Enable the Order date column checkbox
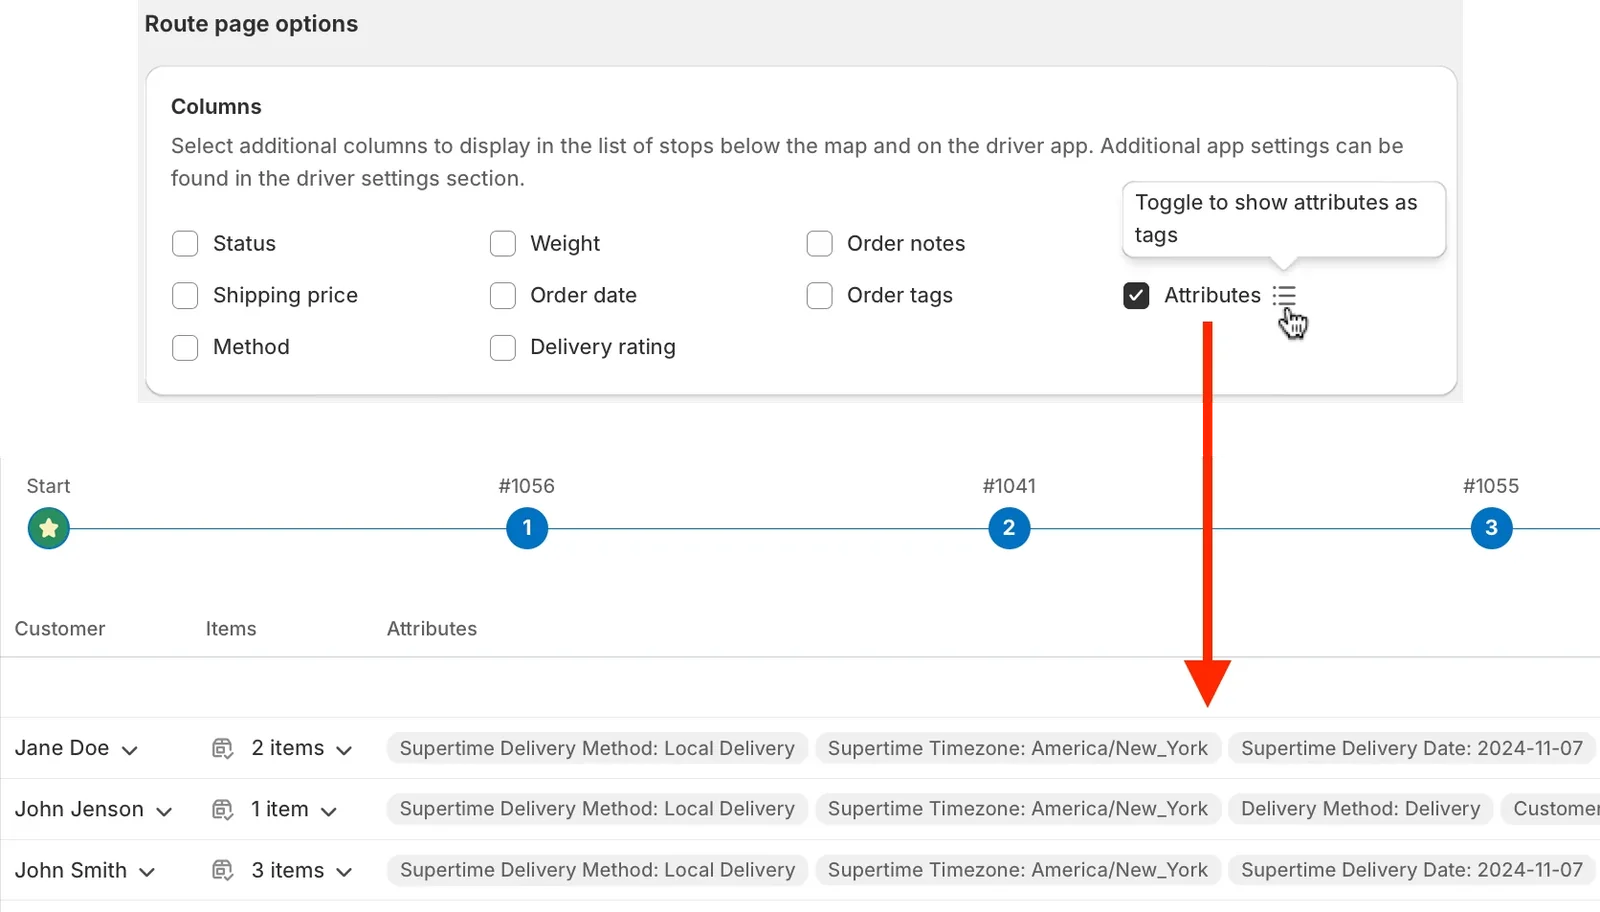The image size is (1600, 912). pos(503,296)
